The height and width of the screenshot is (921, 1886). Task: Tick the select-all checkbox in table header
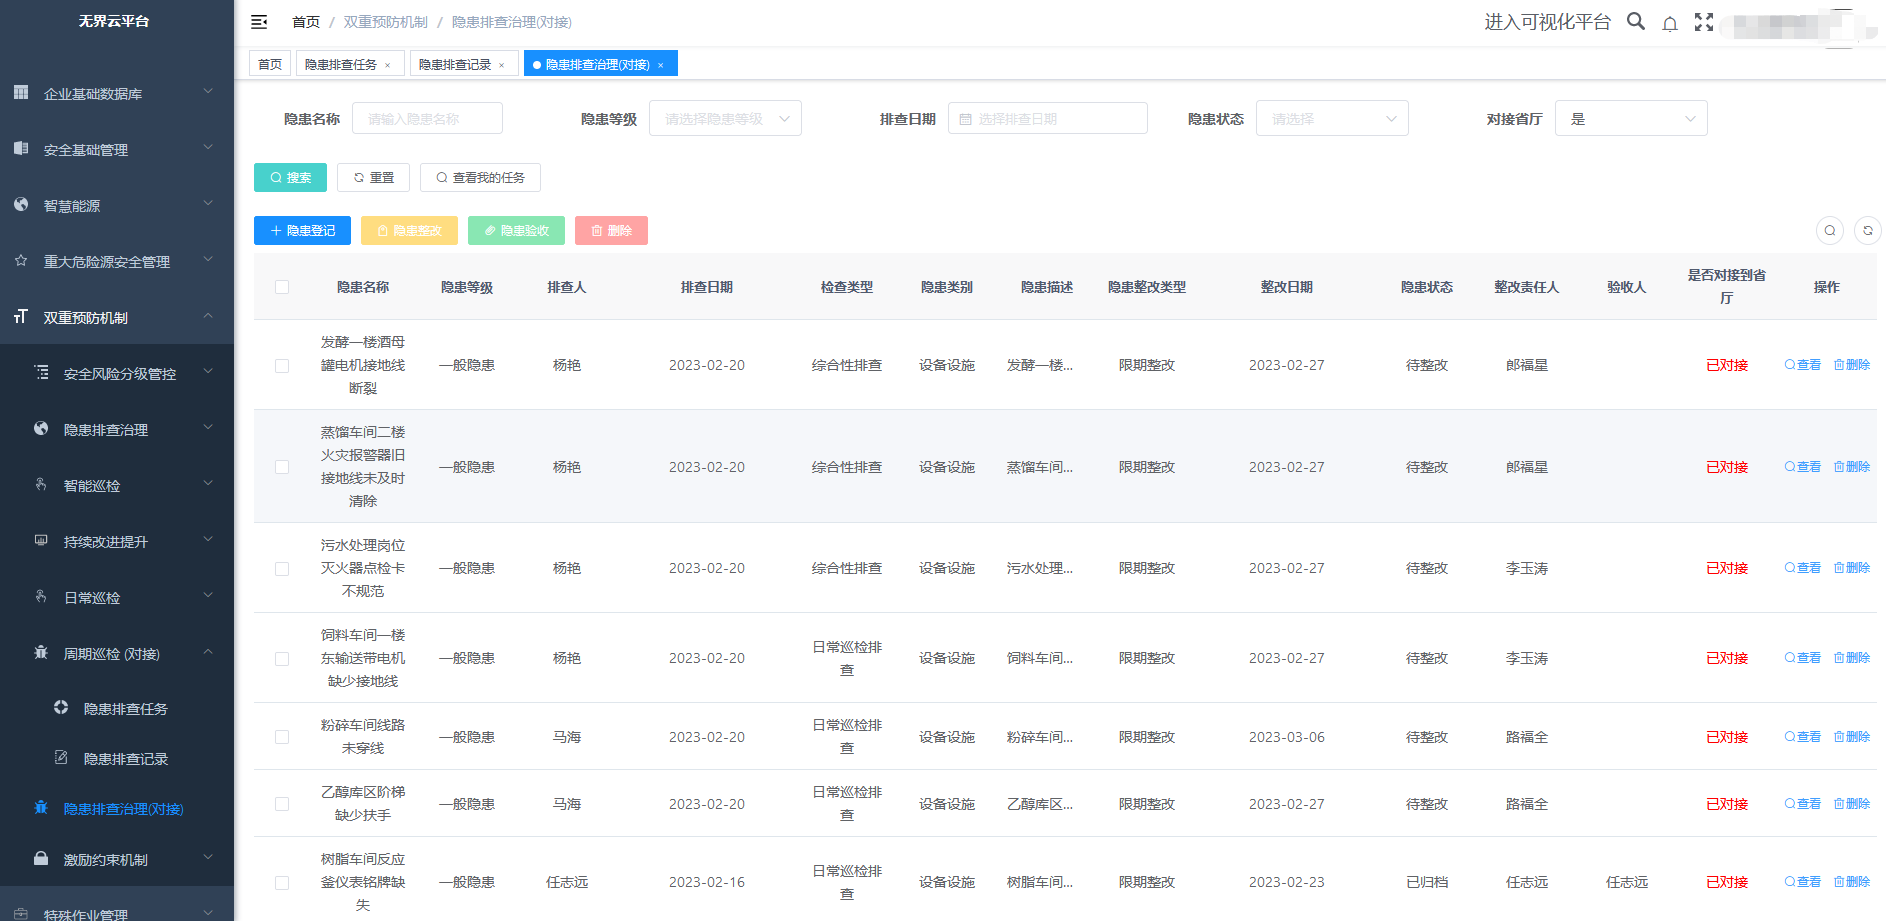tap(282, 287)
